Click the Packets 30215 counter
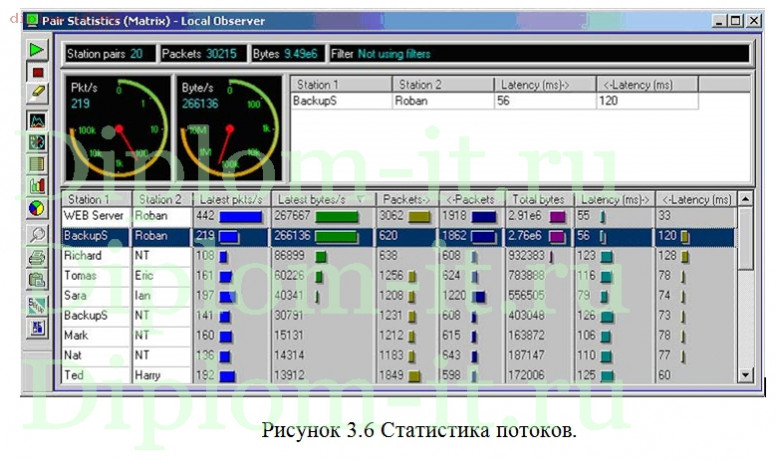 202,54
